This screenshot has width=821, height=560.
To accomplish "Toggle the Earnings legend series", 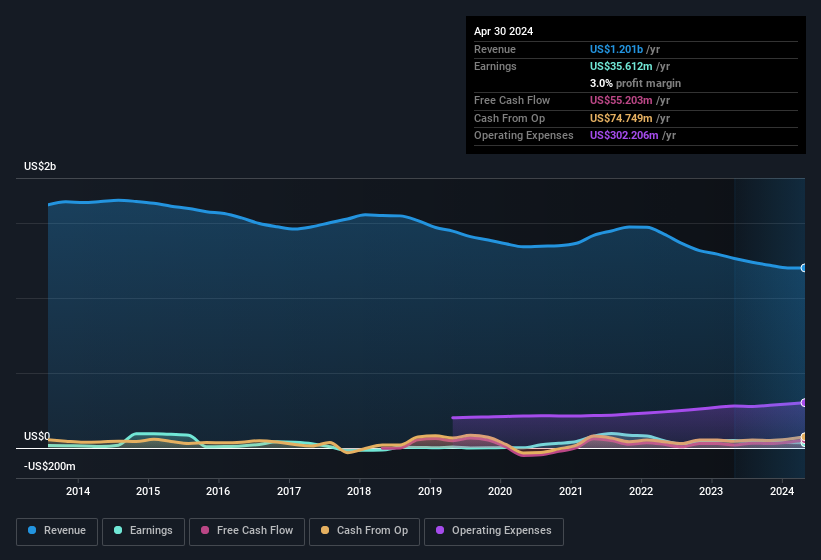I will [143, 531].
